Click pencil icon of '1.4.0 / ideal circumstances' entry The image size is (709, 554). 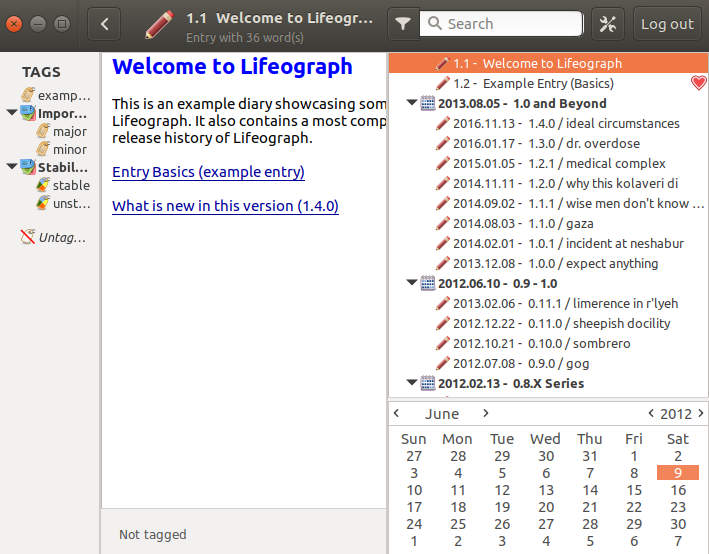pos(443,123)
